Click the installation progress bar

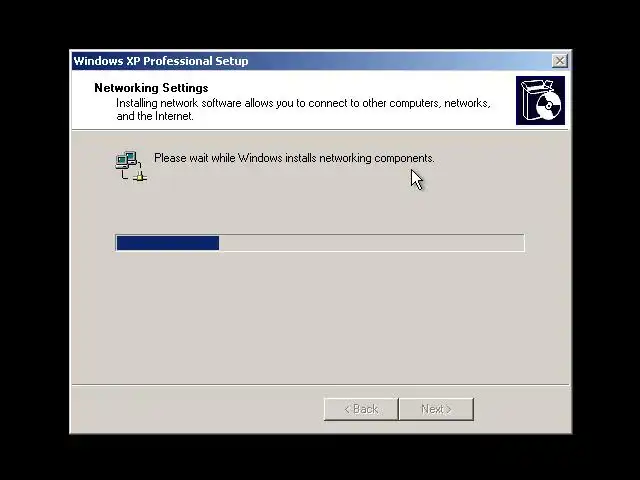(320, 243)
